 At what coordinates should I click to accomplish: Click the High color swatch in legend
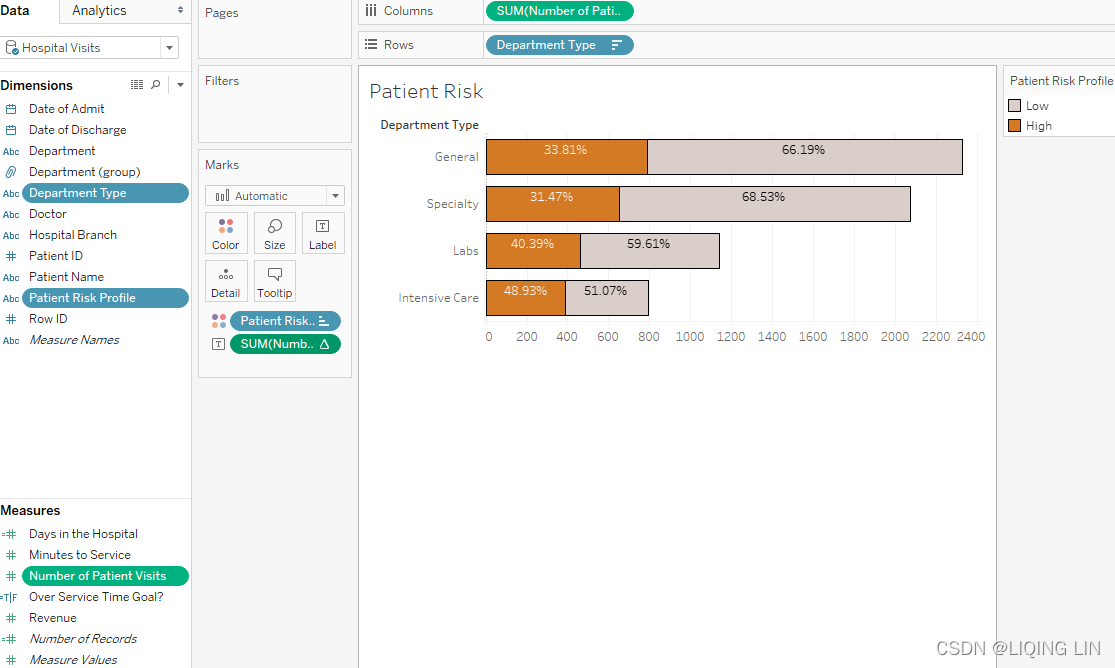(x=1015, y=126)
